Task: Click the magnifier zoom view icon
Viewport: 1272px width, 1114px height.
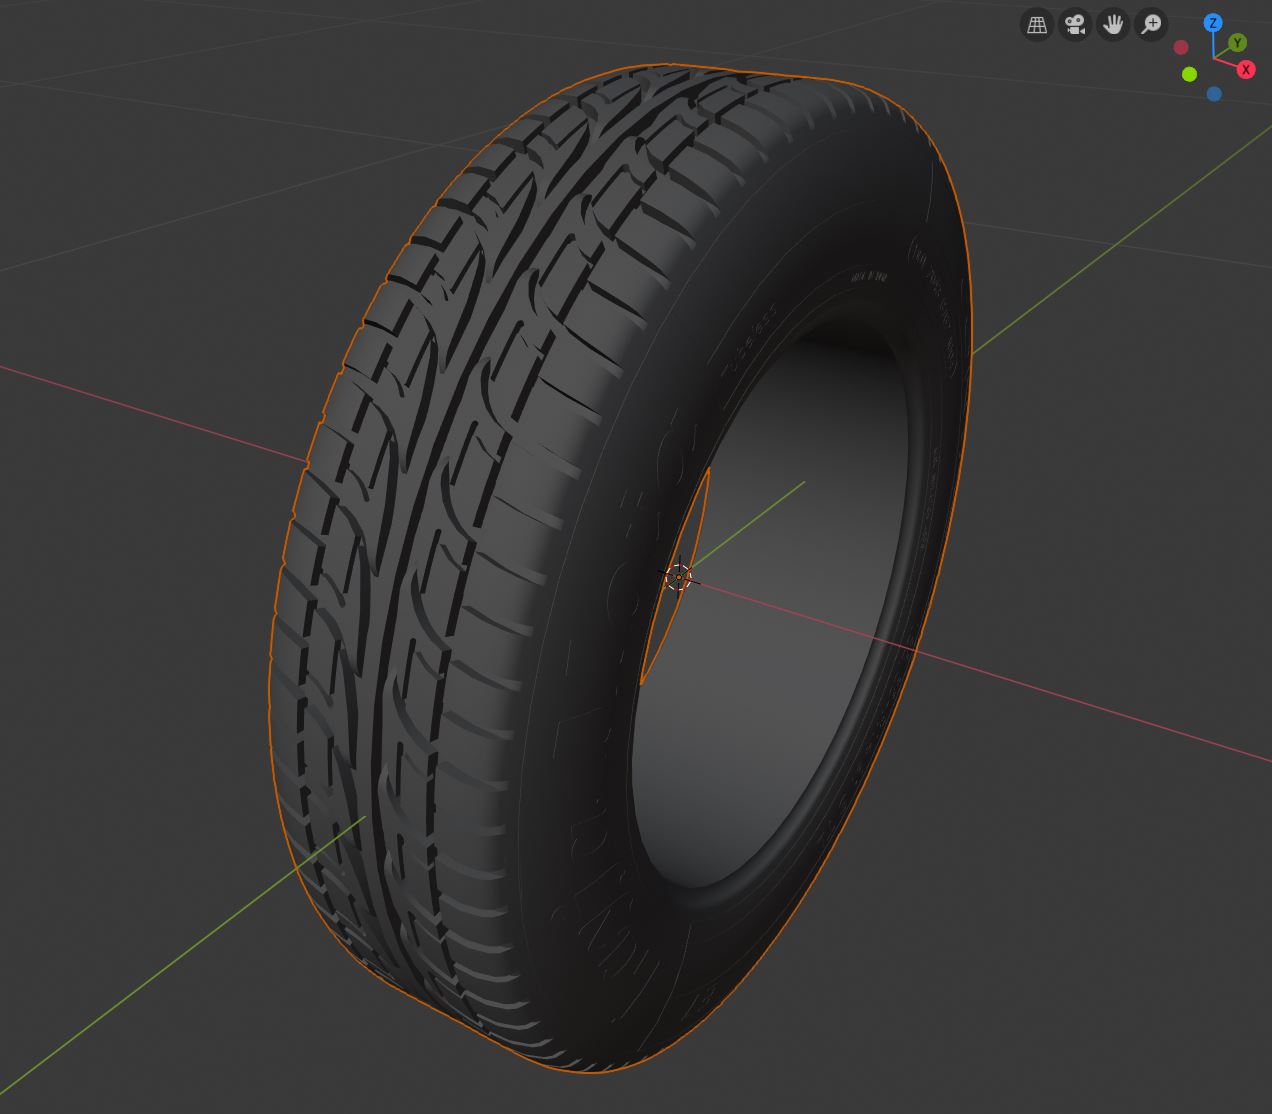Action: tap(1152, 24)
